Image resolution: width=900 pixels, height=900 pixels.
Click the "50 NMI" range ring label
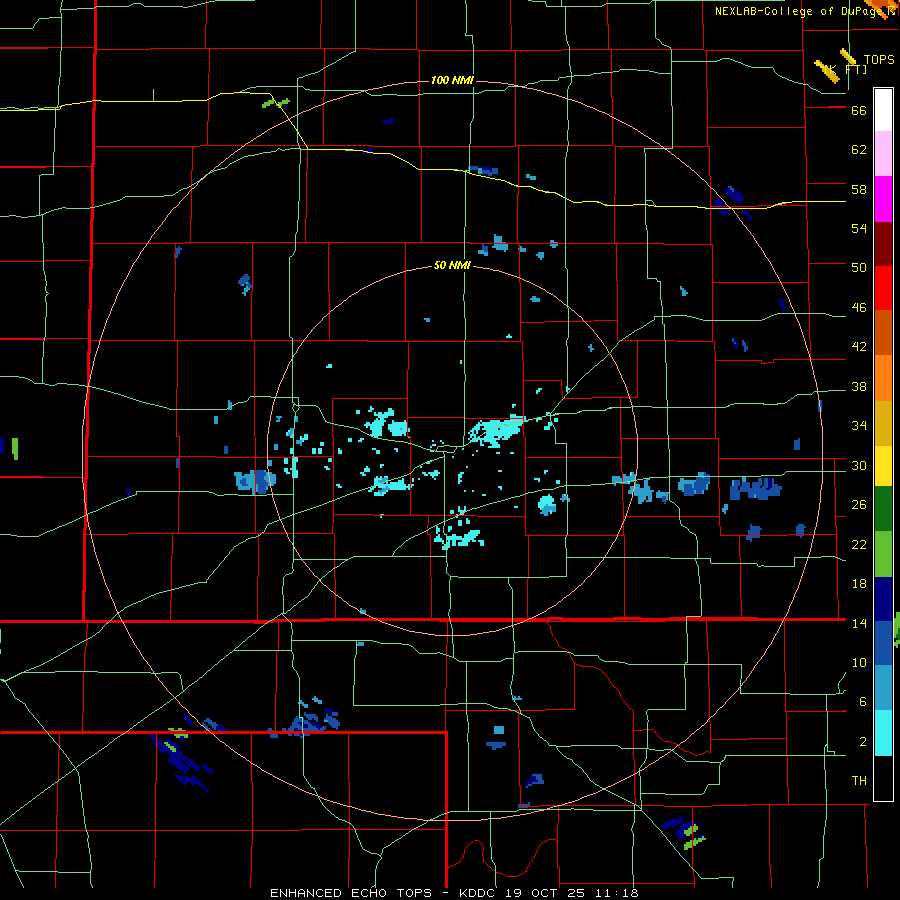452,265
